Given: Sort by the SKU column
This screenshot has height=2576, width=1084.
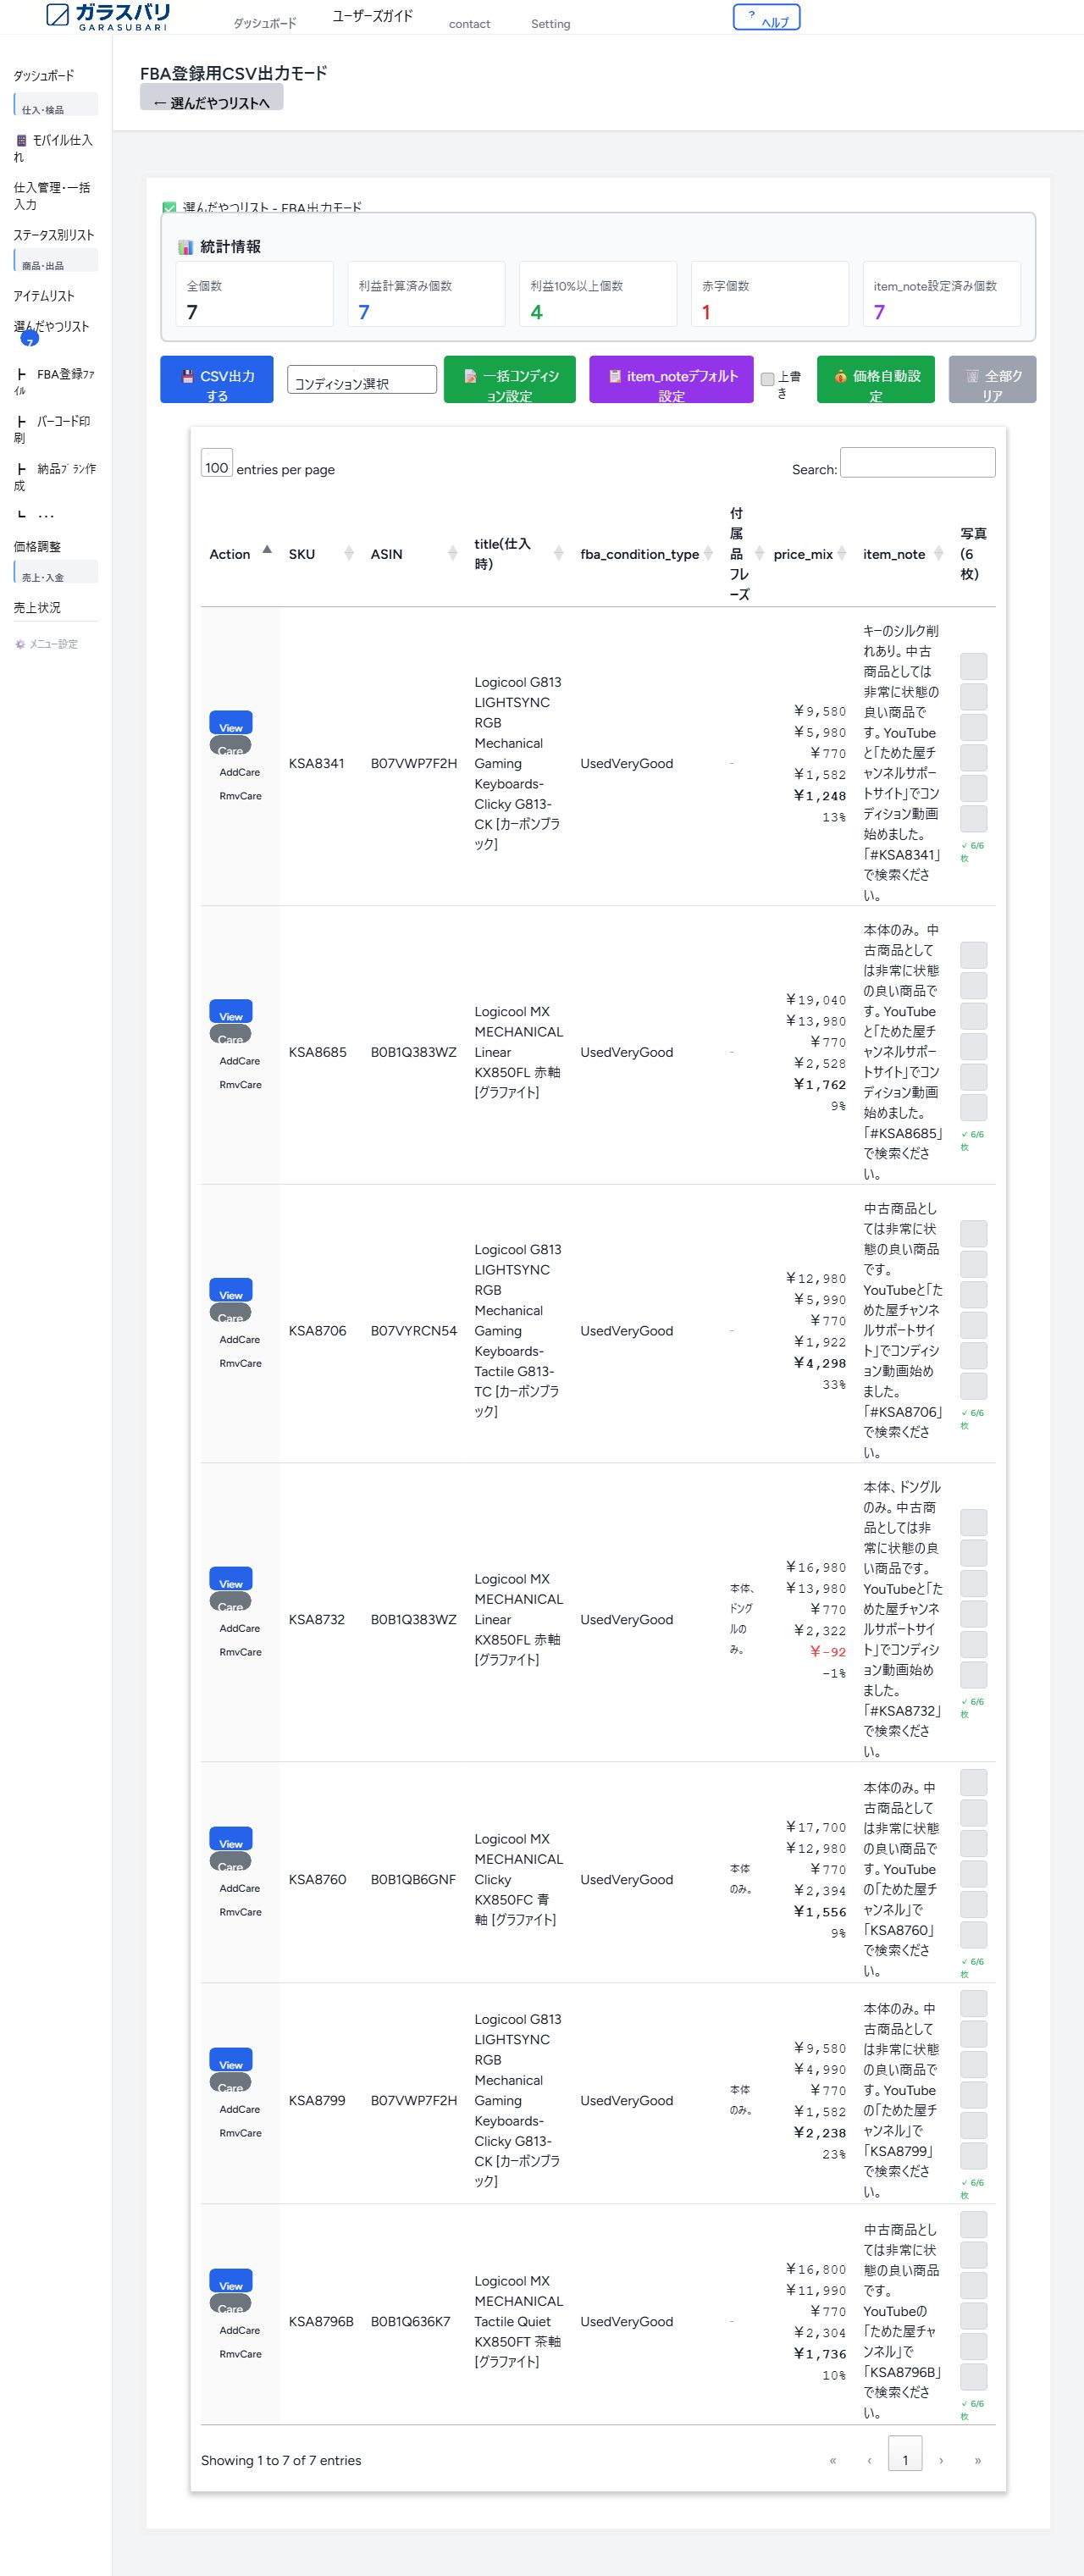Looking at the screenshot, I should coord(320,554).
